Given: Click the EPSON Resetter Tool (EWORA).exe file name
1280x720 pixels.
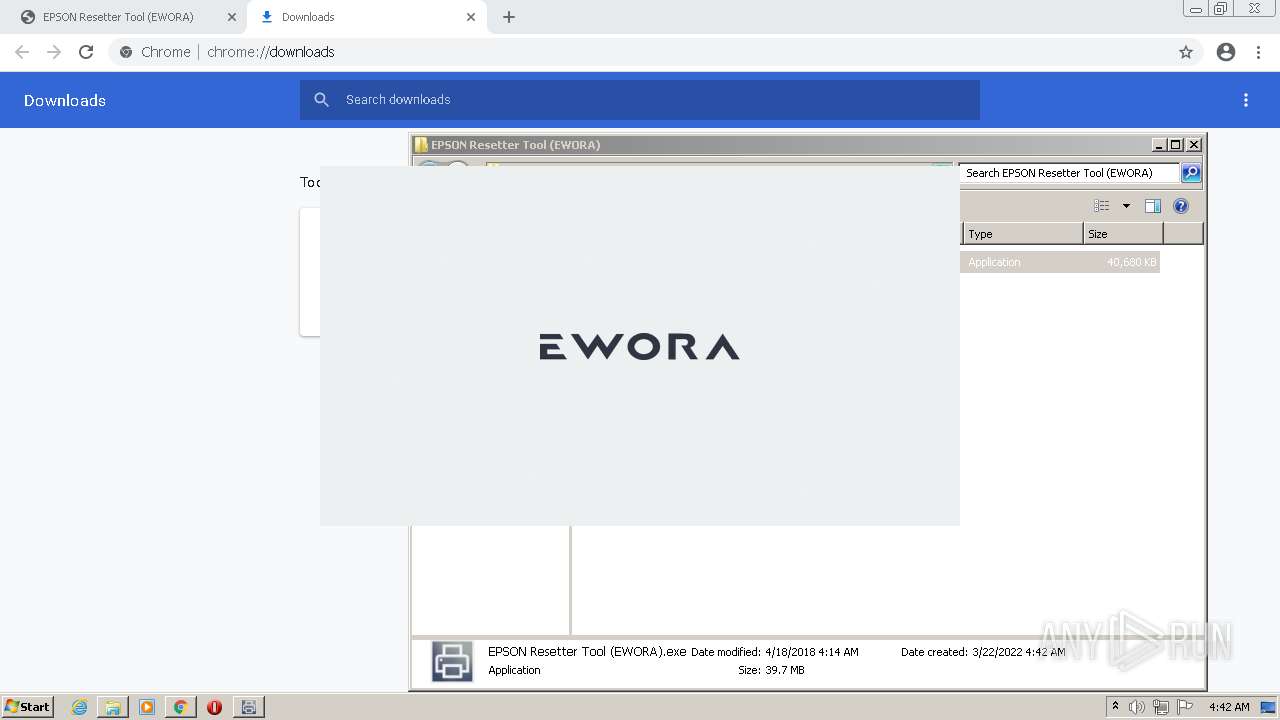Looking at the screenshot, I should (x=587, y=651).
